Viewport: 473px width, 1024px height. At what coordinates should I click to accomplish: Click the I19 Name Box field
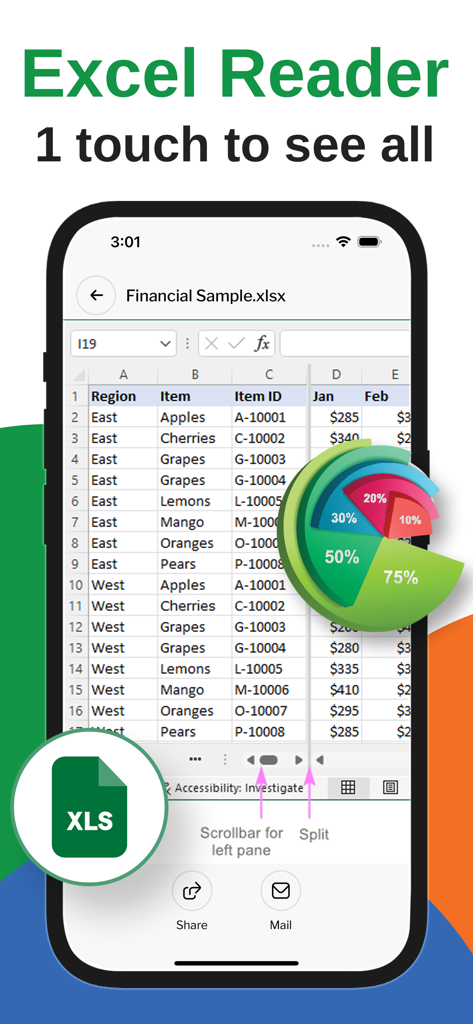pyautogui.click(x=123, y=344)
